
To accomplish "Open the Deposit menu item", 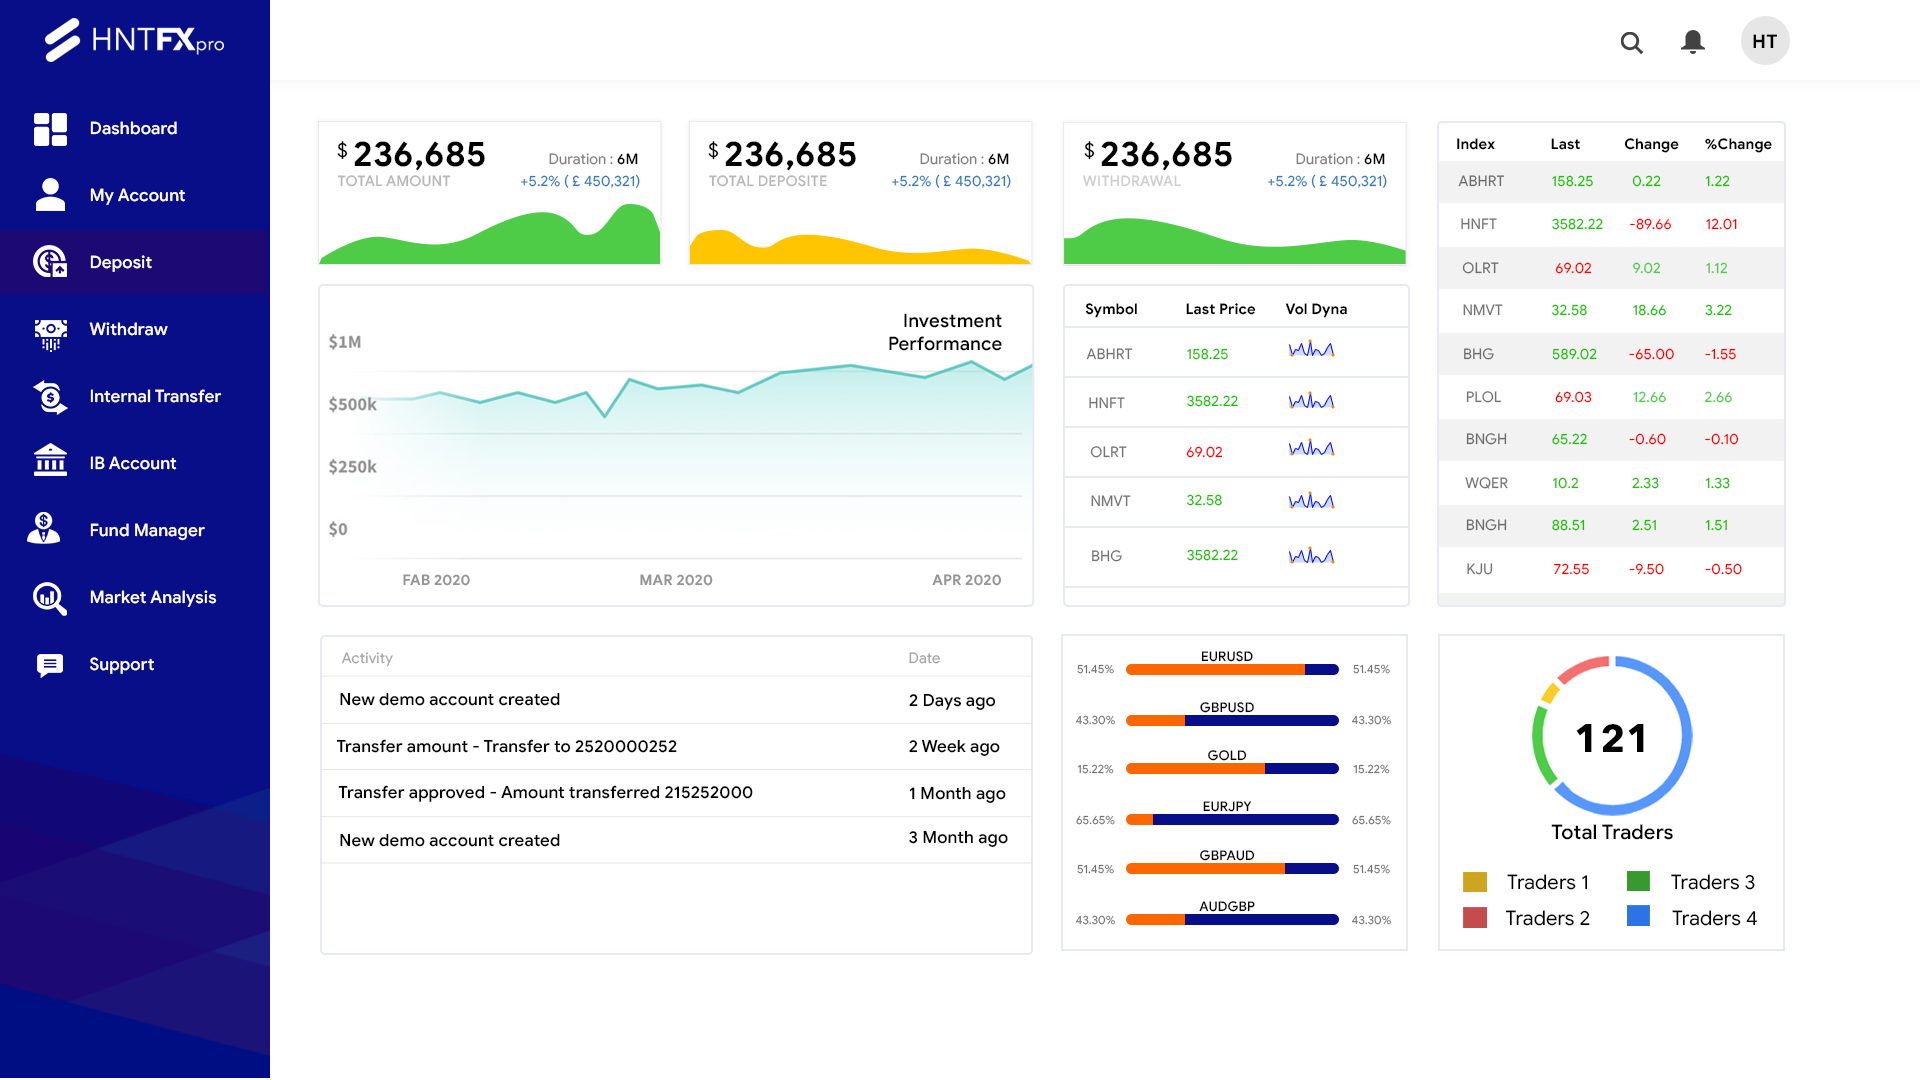I will coord(121,262).
